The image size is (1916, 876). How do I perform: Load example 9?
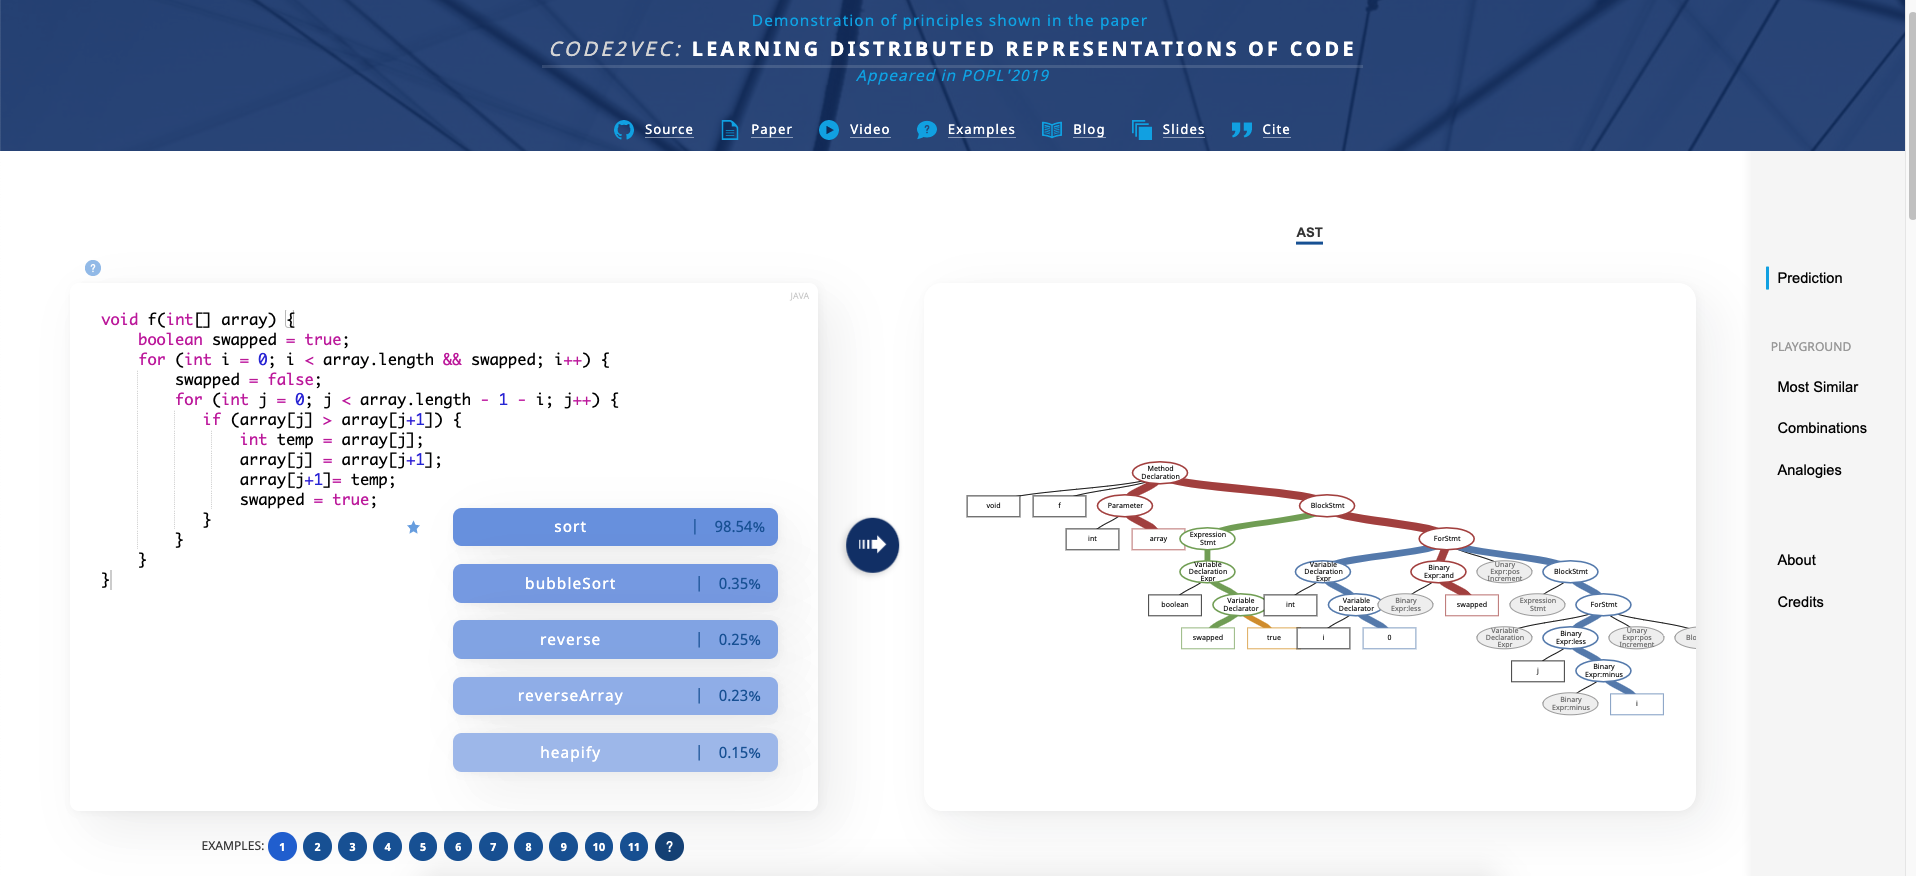564,847
